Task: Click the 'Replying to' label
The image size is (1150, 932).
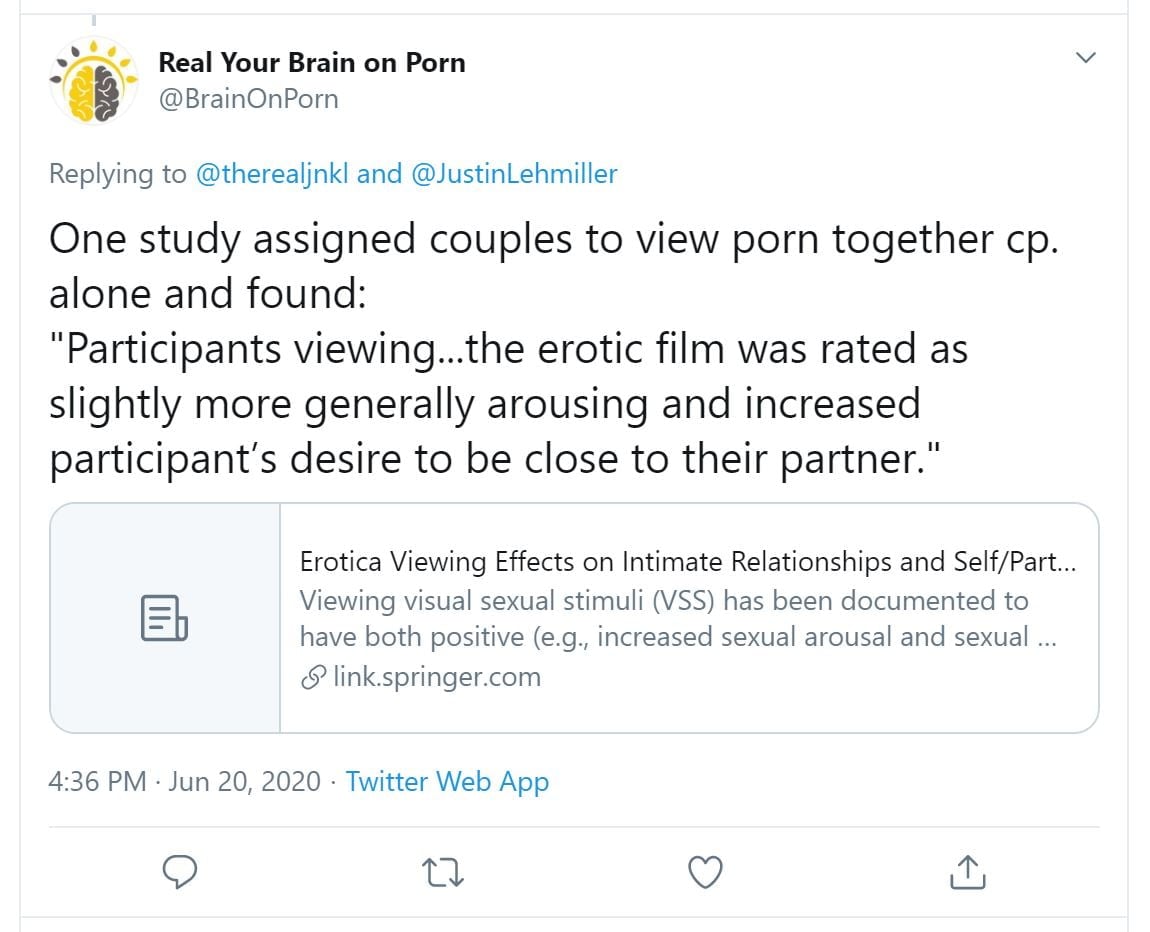Action: (117, 174)
